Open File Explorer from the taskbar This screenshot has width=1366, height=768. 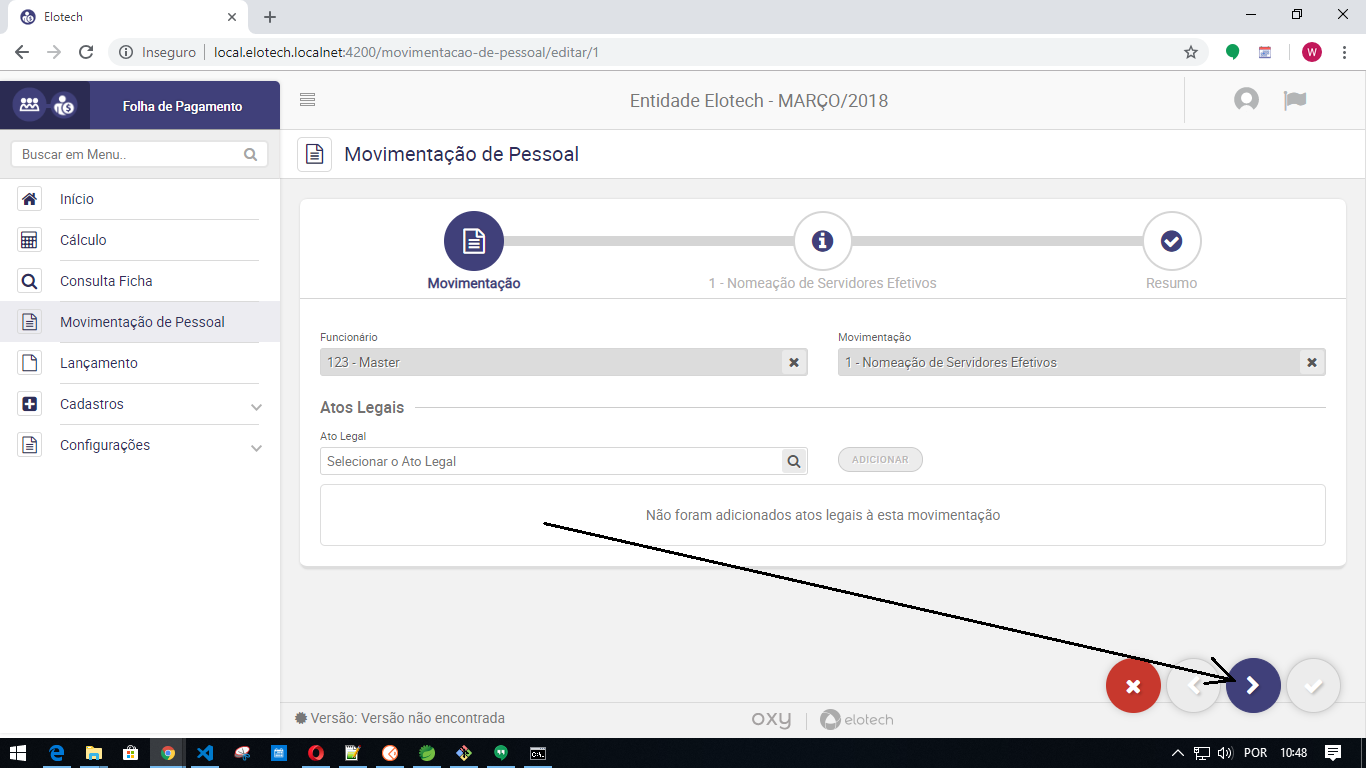click(x=94, y=753)
